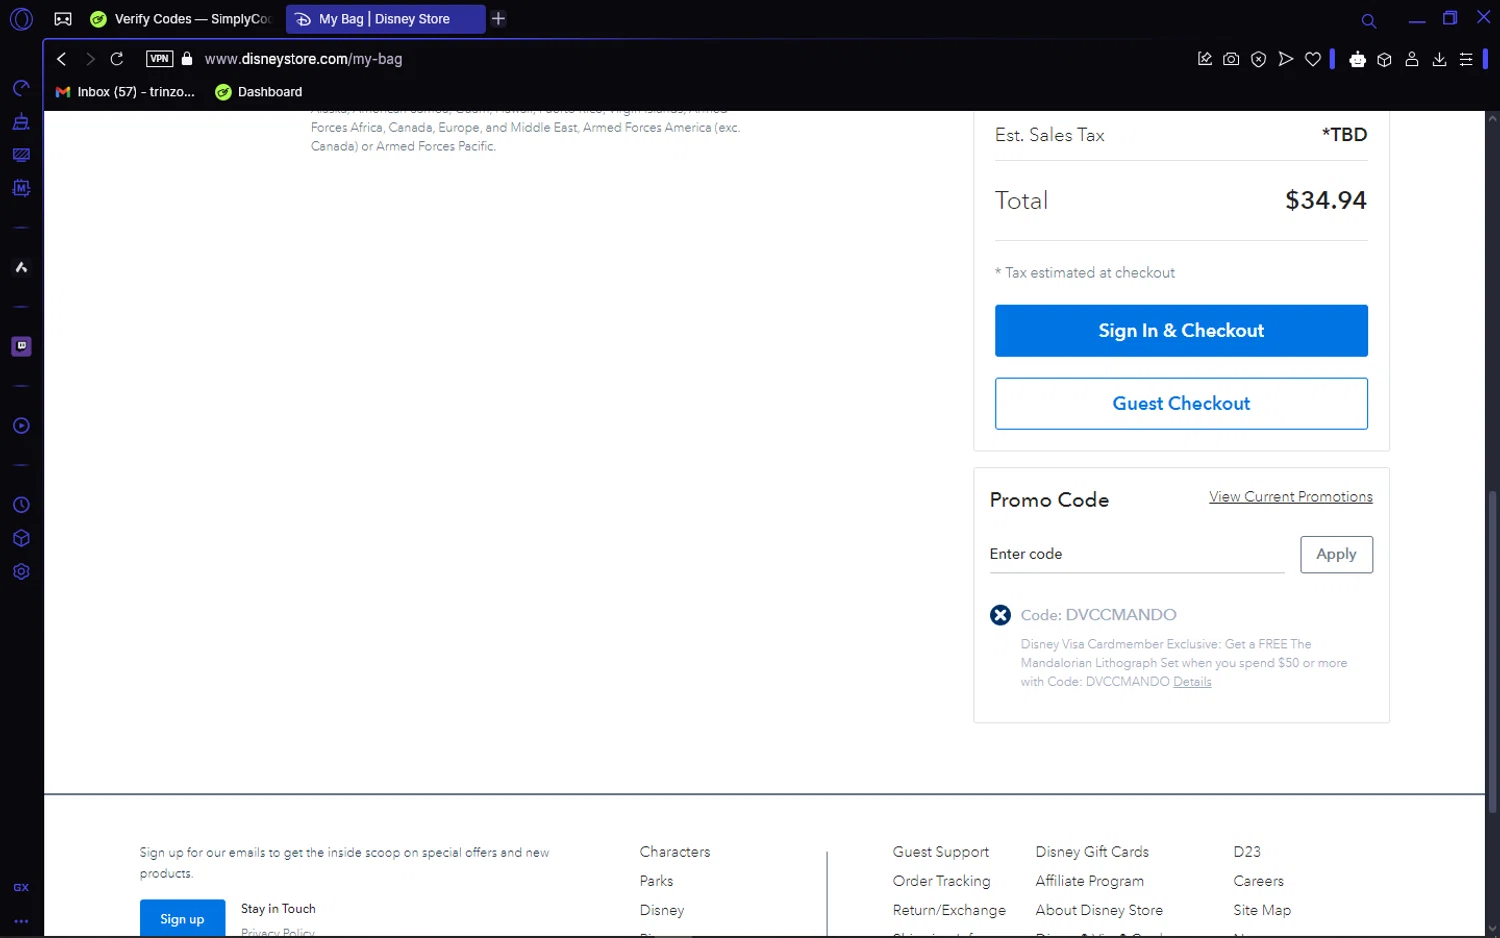Screen dimensions: 1500x938
Task: Open My Flow send arrow icon
Action: click(x=1286, y=59)
